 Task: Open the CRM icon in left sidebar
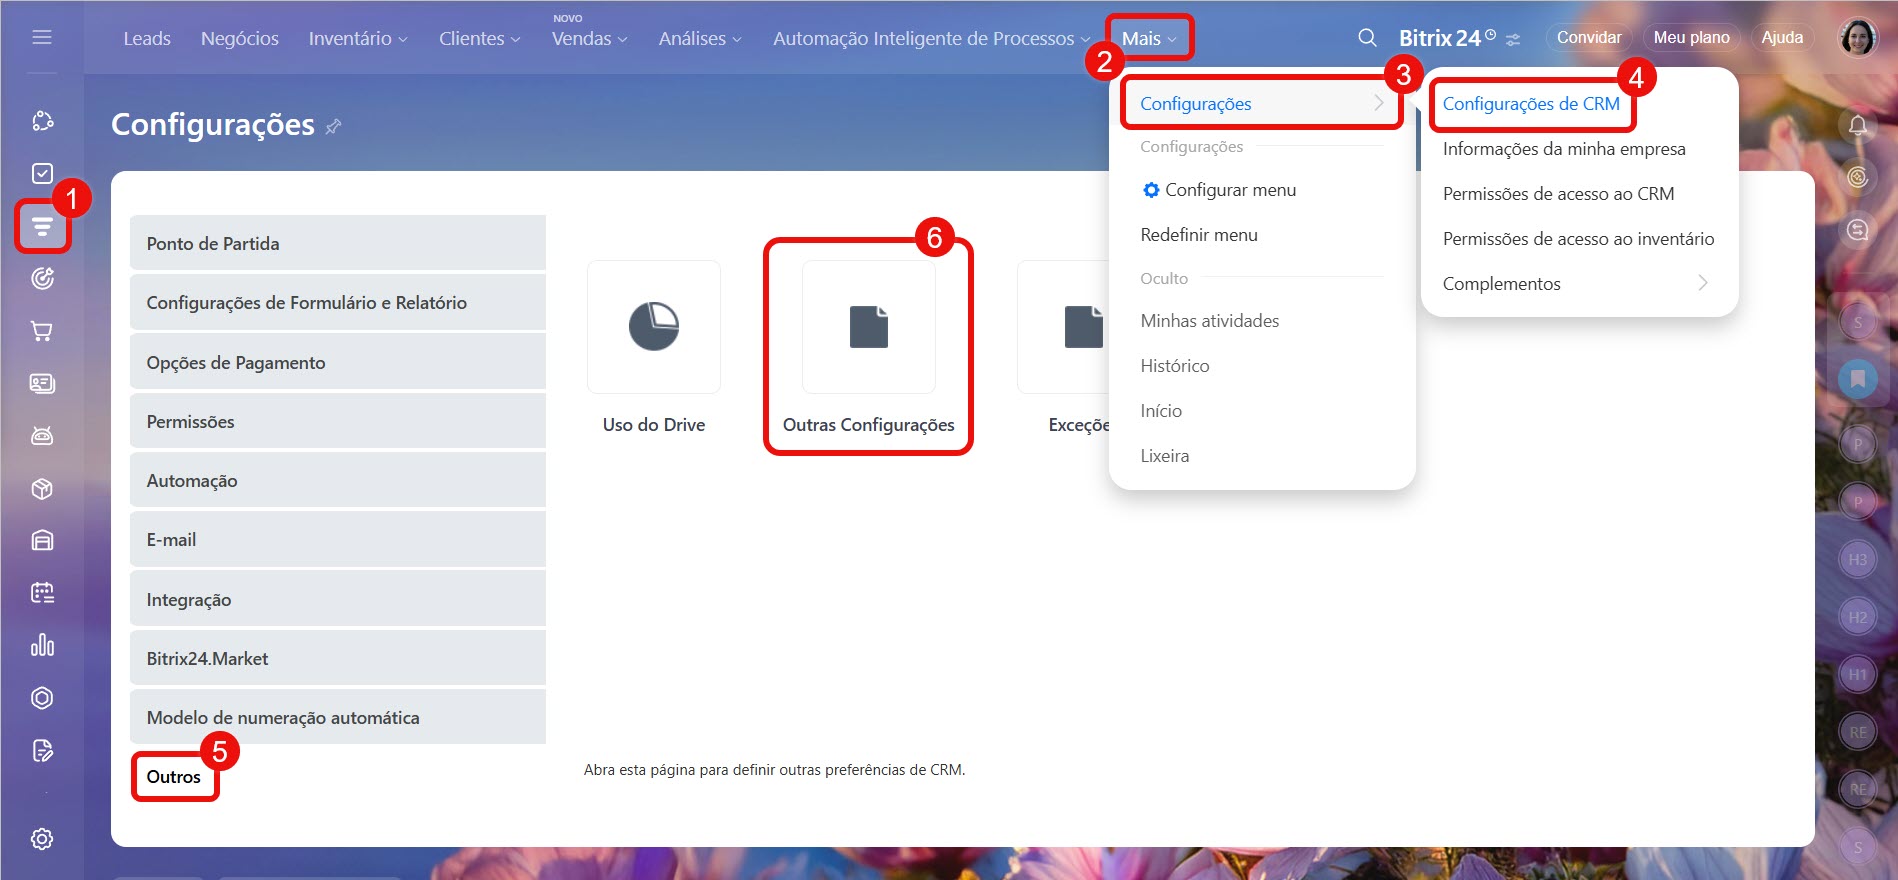(42, 227)
